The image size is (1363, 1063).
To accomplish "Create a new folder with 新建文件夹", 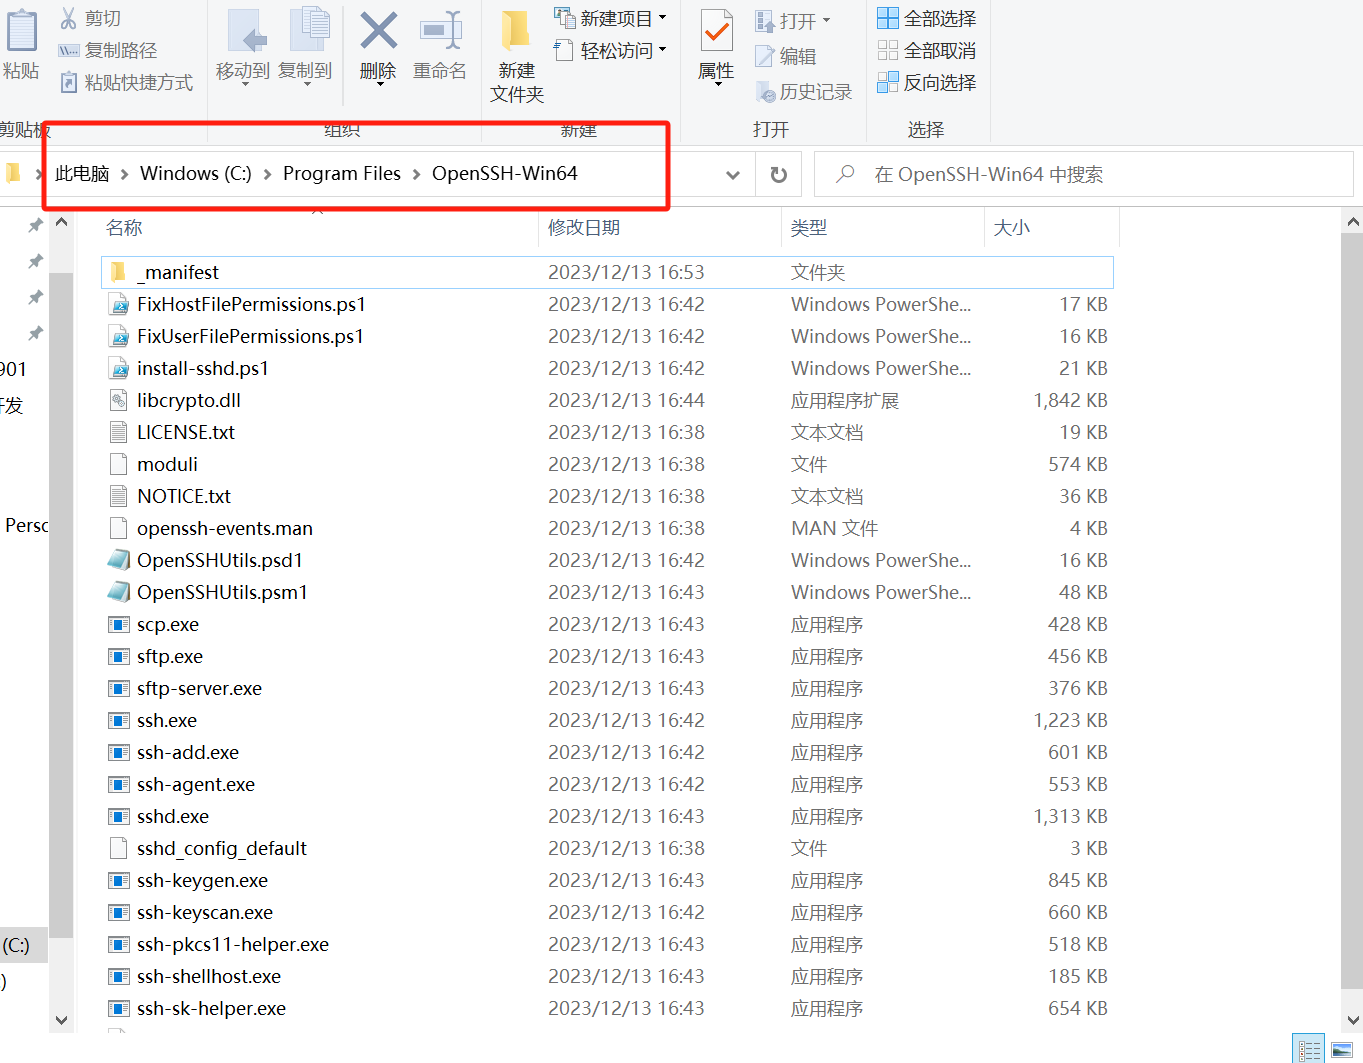I will [x=517, y=57].
